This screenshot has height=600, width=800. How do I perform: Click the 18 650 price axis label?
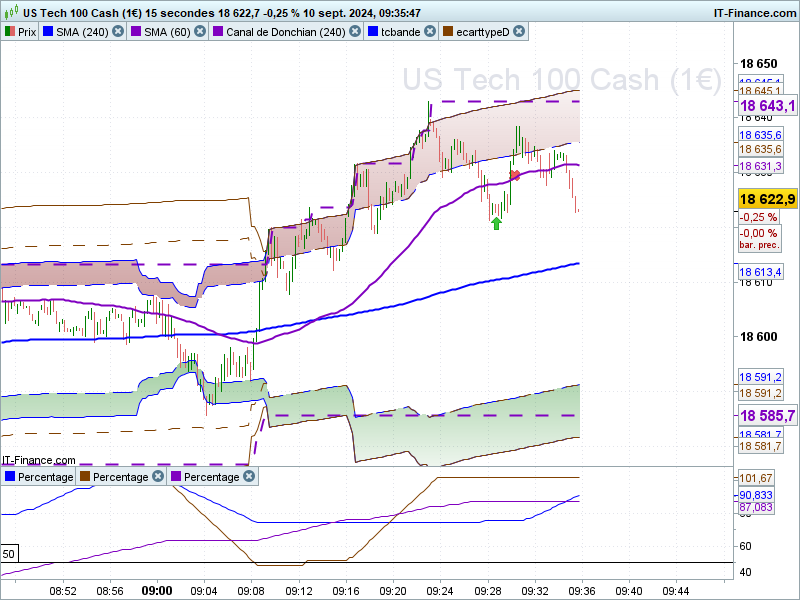759,64
